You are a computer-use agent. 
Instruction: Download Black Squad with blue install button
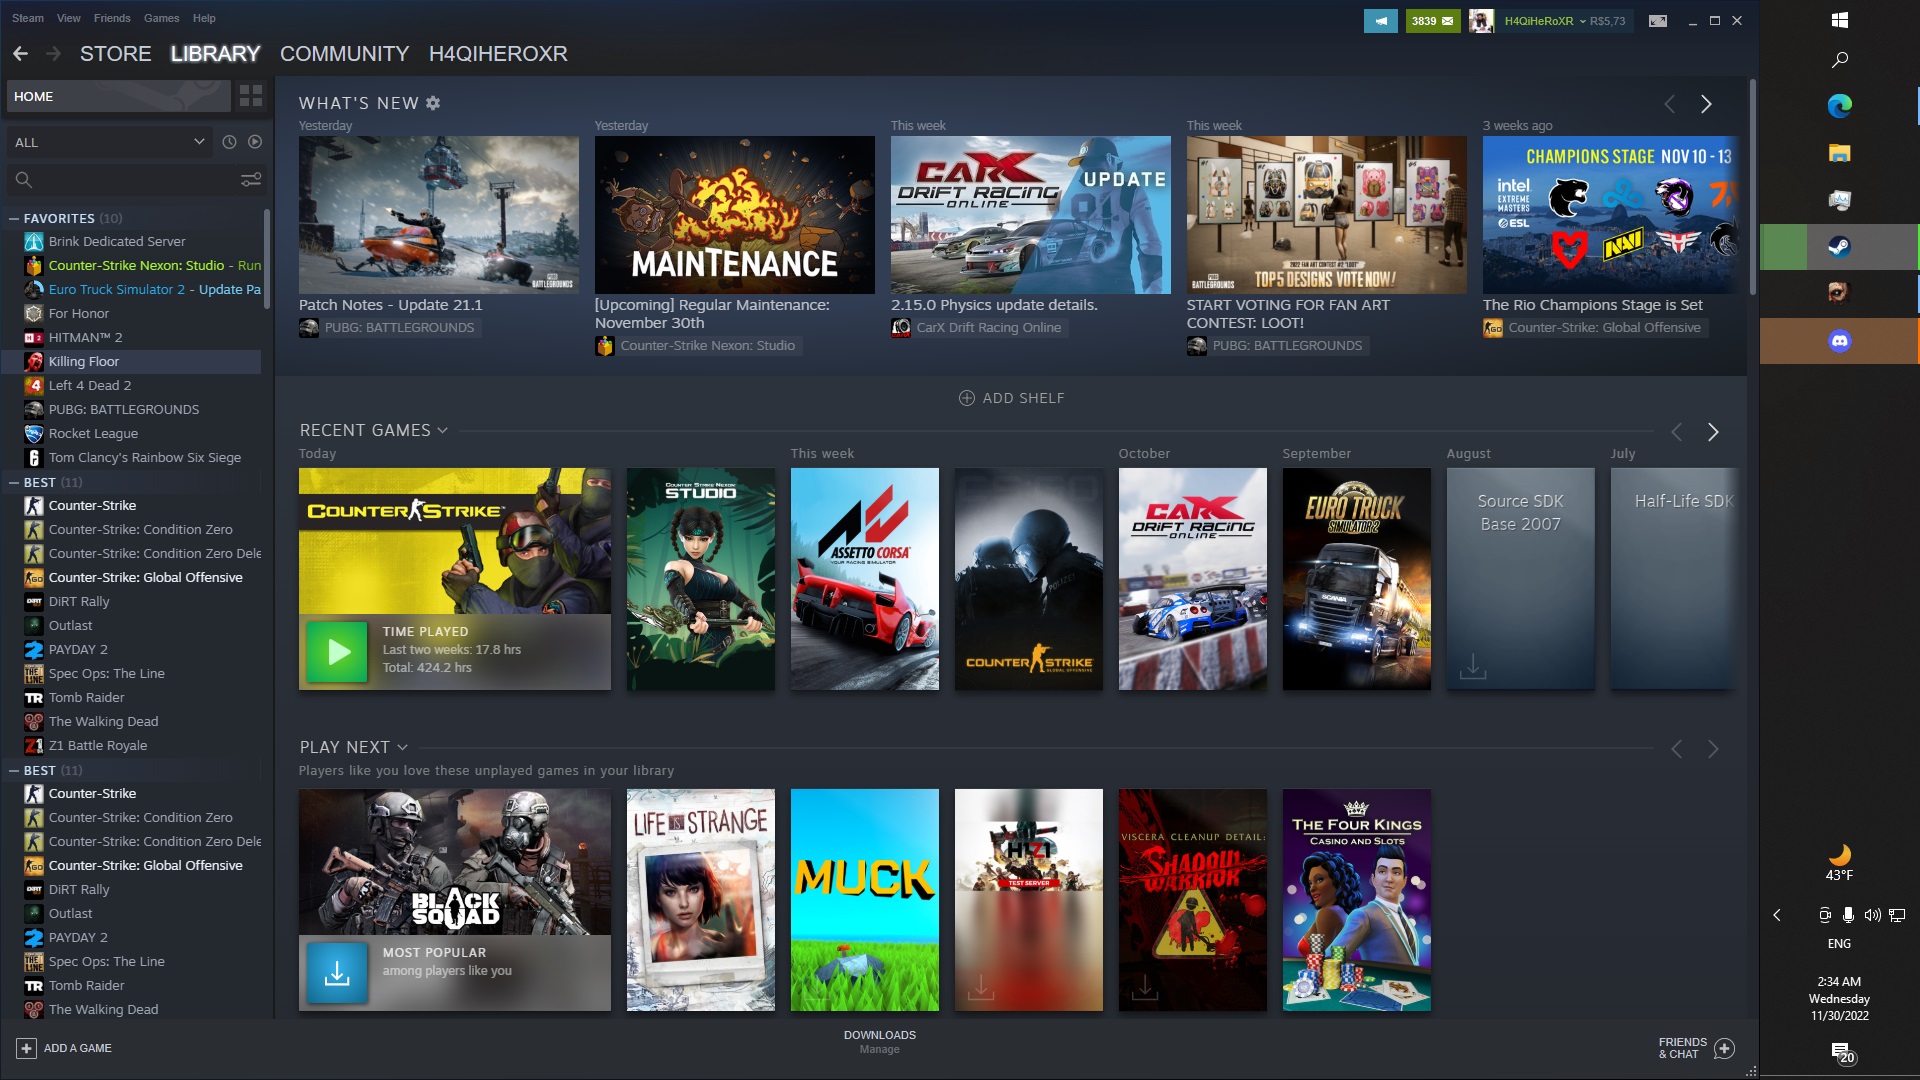point(337,972)
